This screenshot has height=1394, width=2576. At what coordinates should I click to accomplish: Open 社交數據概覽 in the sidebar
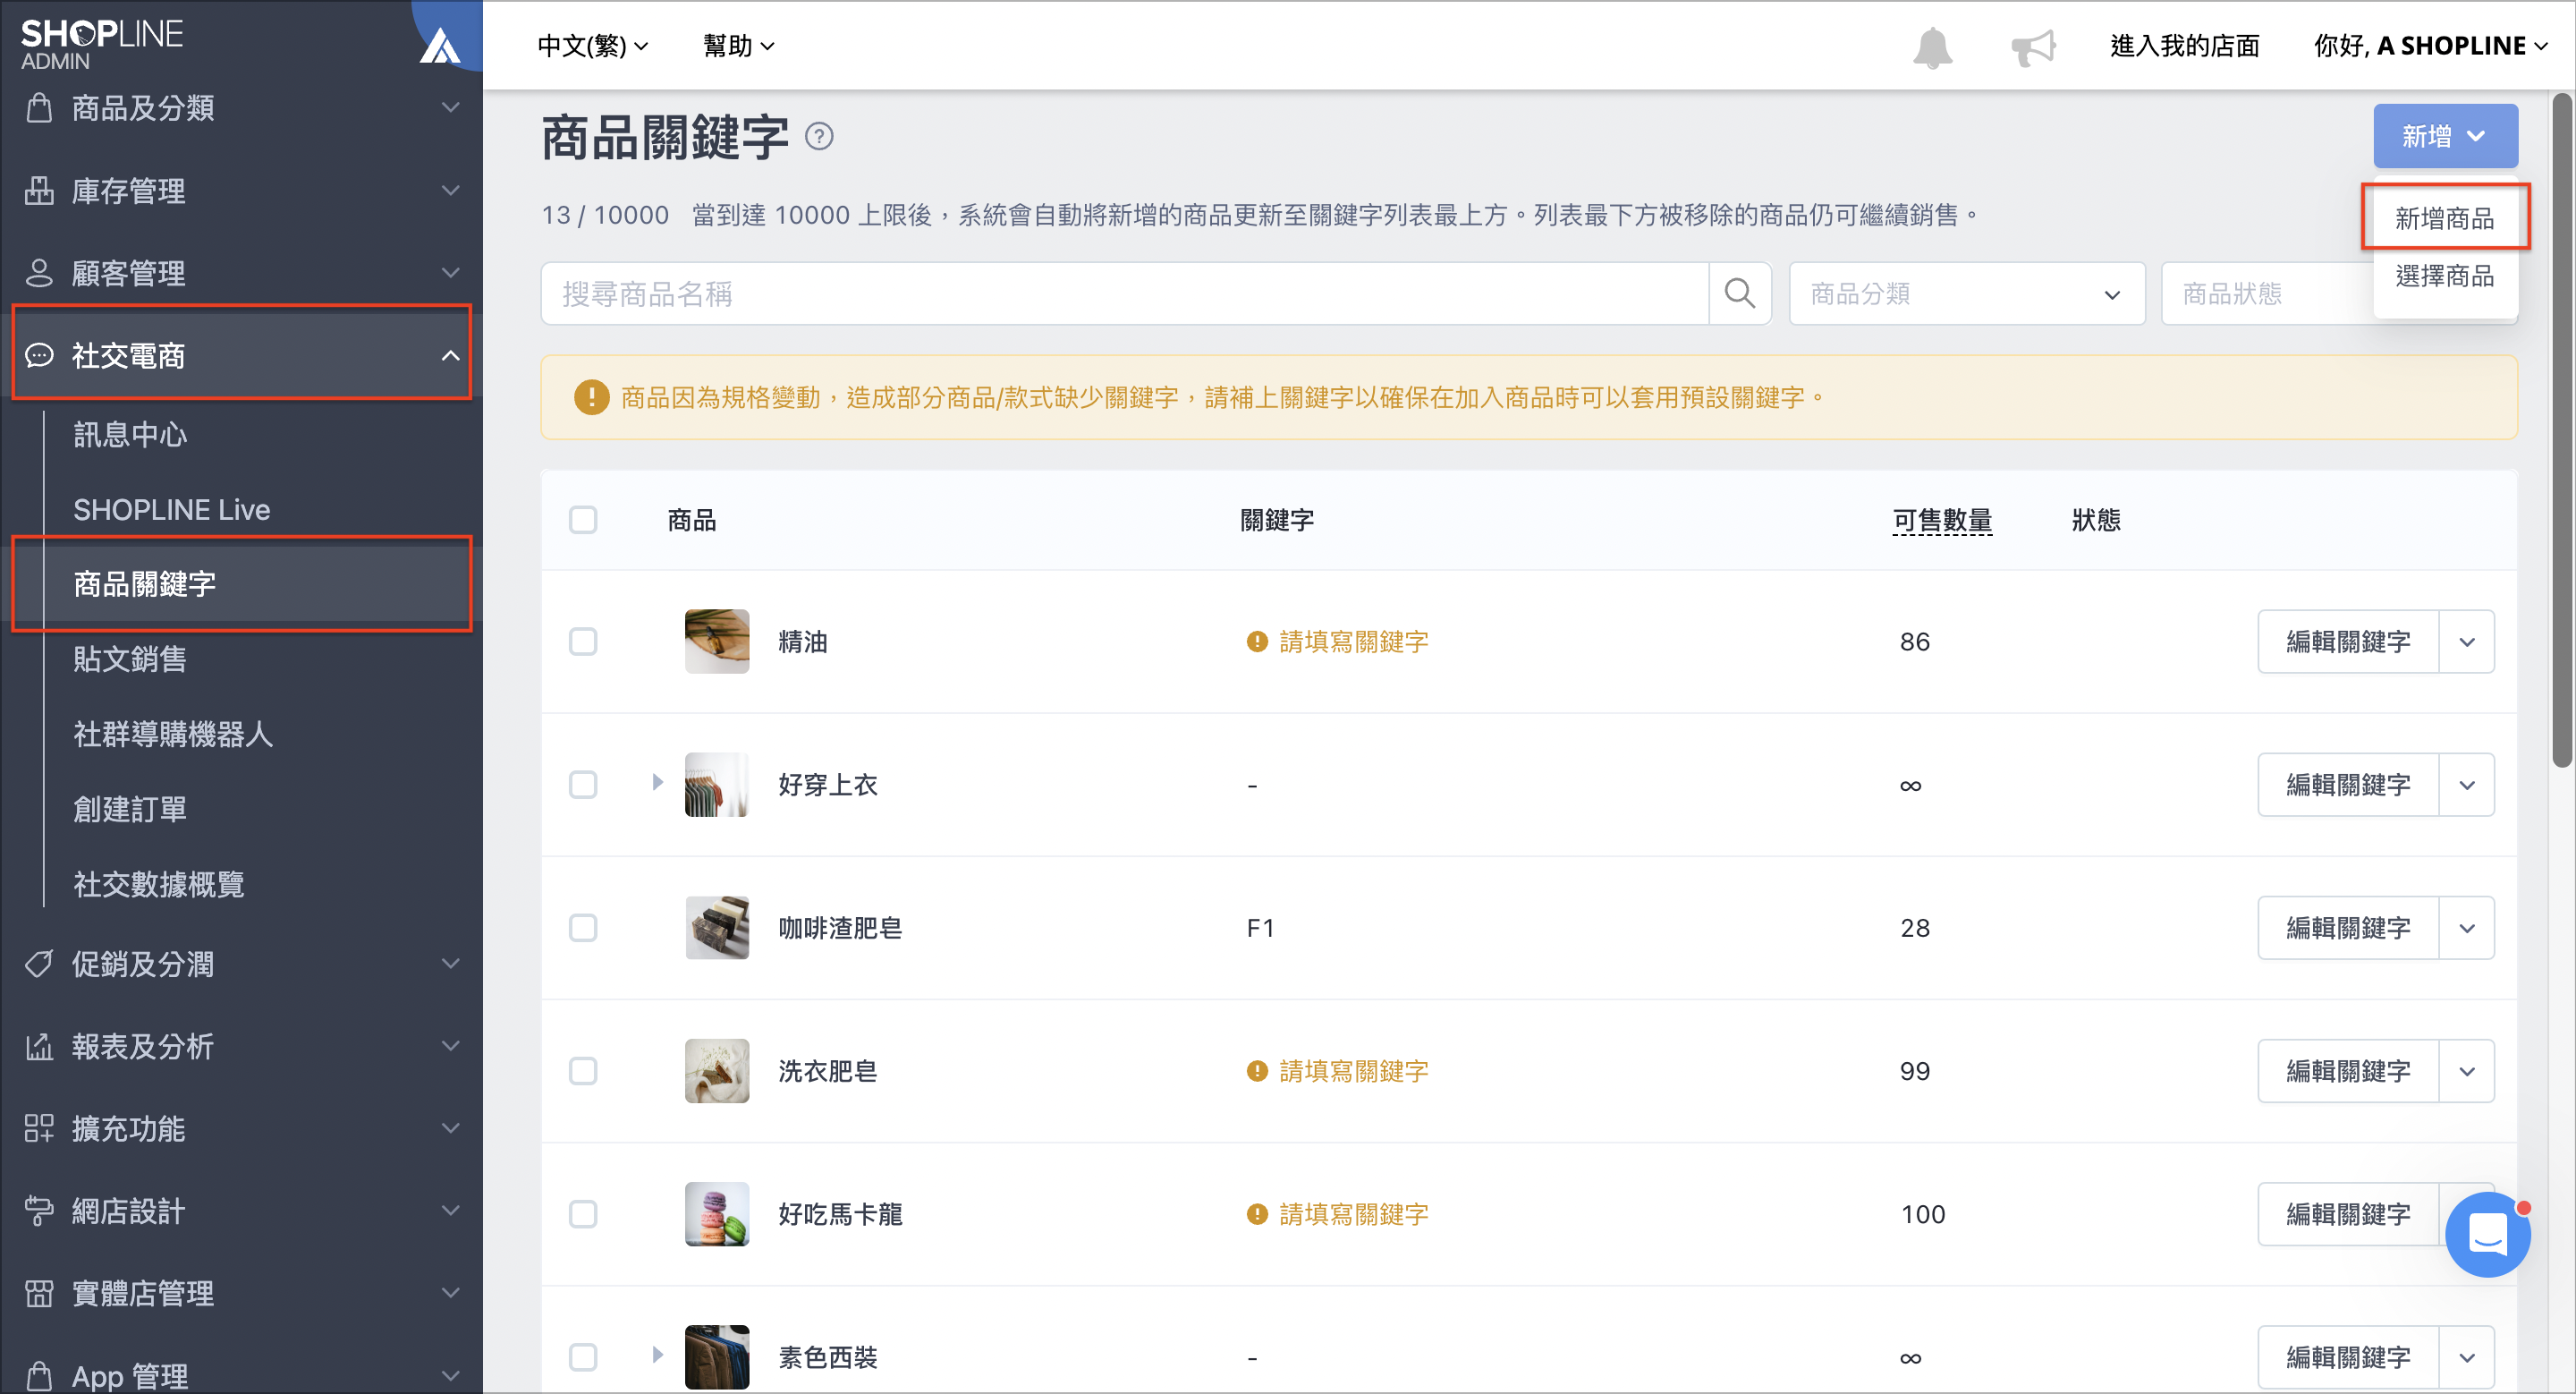(x=159, y=883)
